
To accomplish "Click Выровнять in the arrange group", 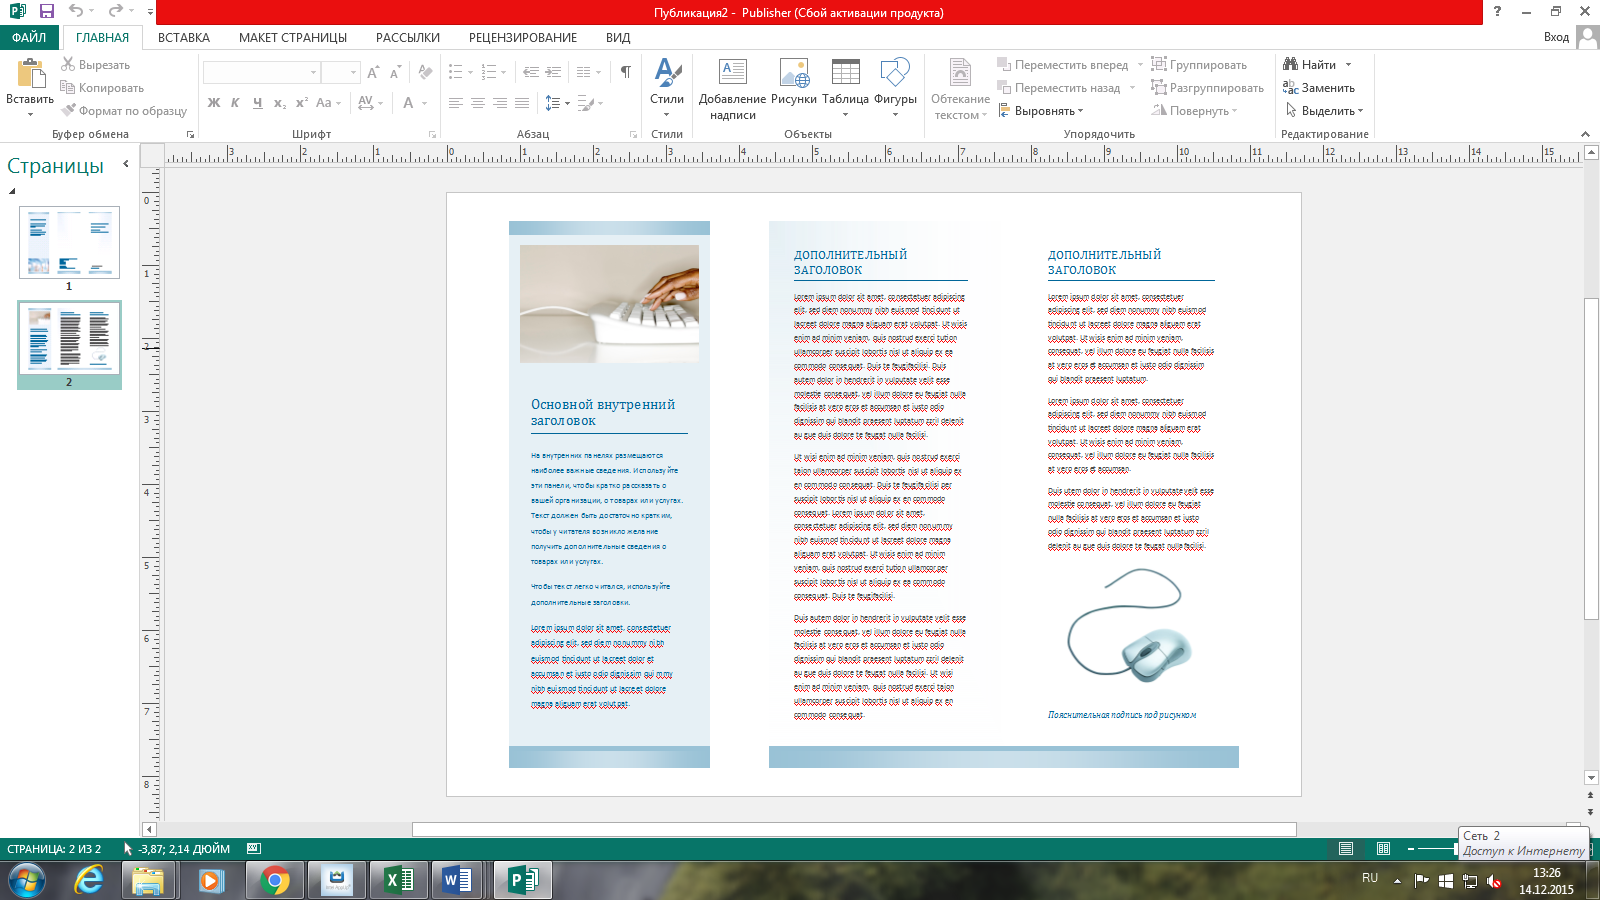I will coord(1041,111).
